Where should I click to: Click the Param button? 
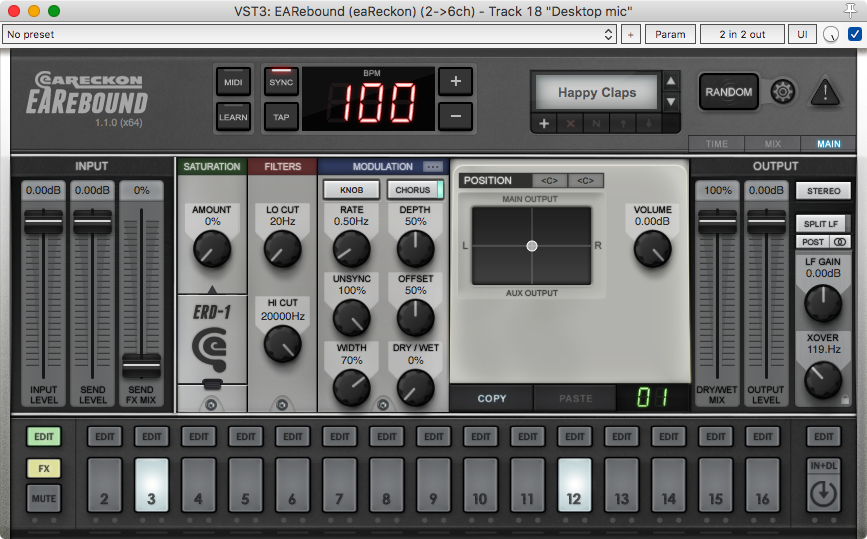670,34
